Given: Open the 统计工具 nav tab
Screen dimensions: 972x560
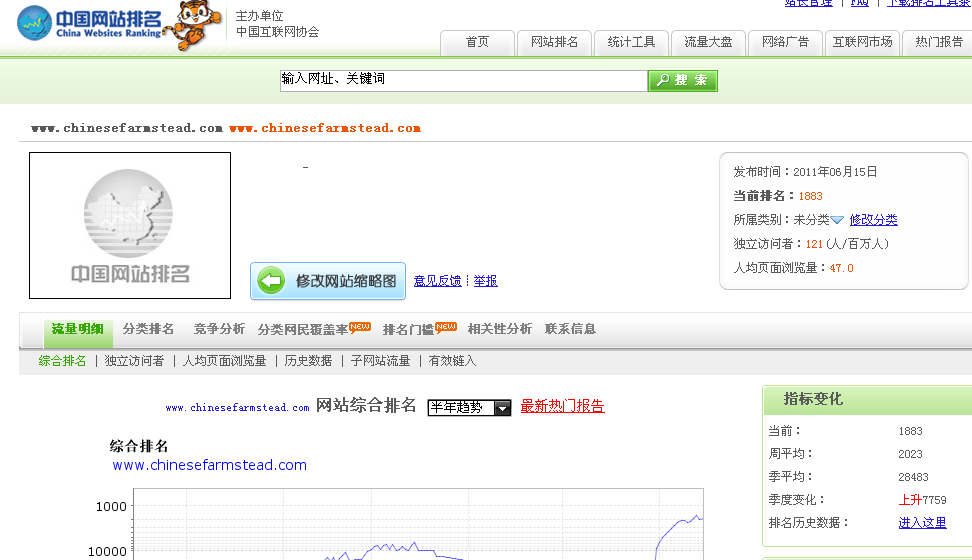Looking at the screenshot, I should click(x=631, y=42).
